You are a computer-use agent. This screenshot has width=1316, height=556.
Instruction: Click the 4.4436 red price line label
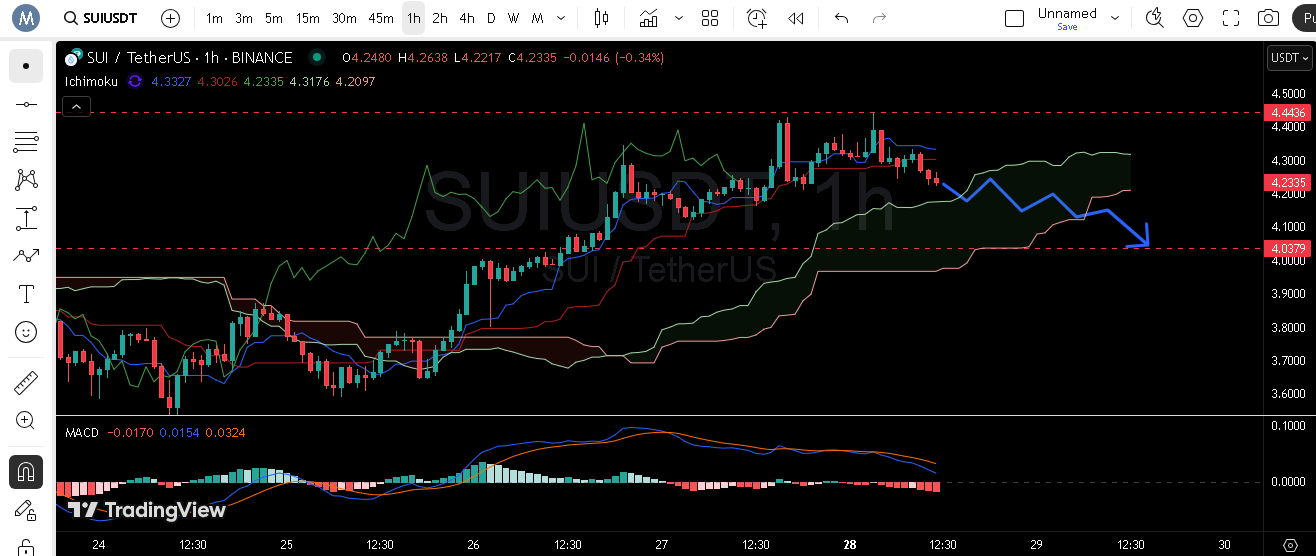(x=1289, y=113)
